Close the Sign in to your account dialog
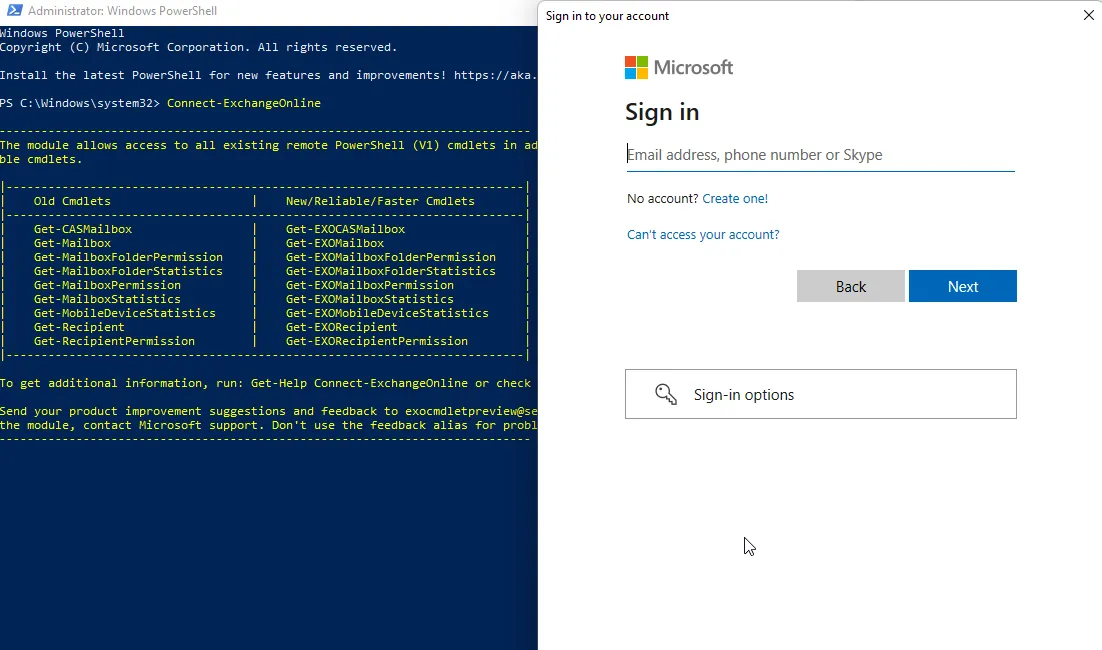 pyautogui.click(x=1089, y=15)
